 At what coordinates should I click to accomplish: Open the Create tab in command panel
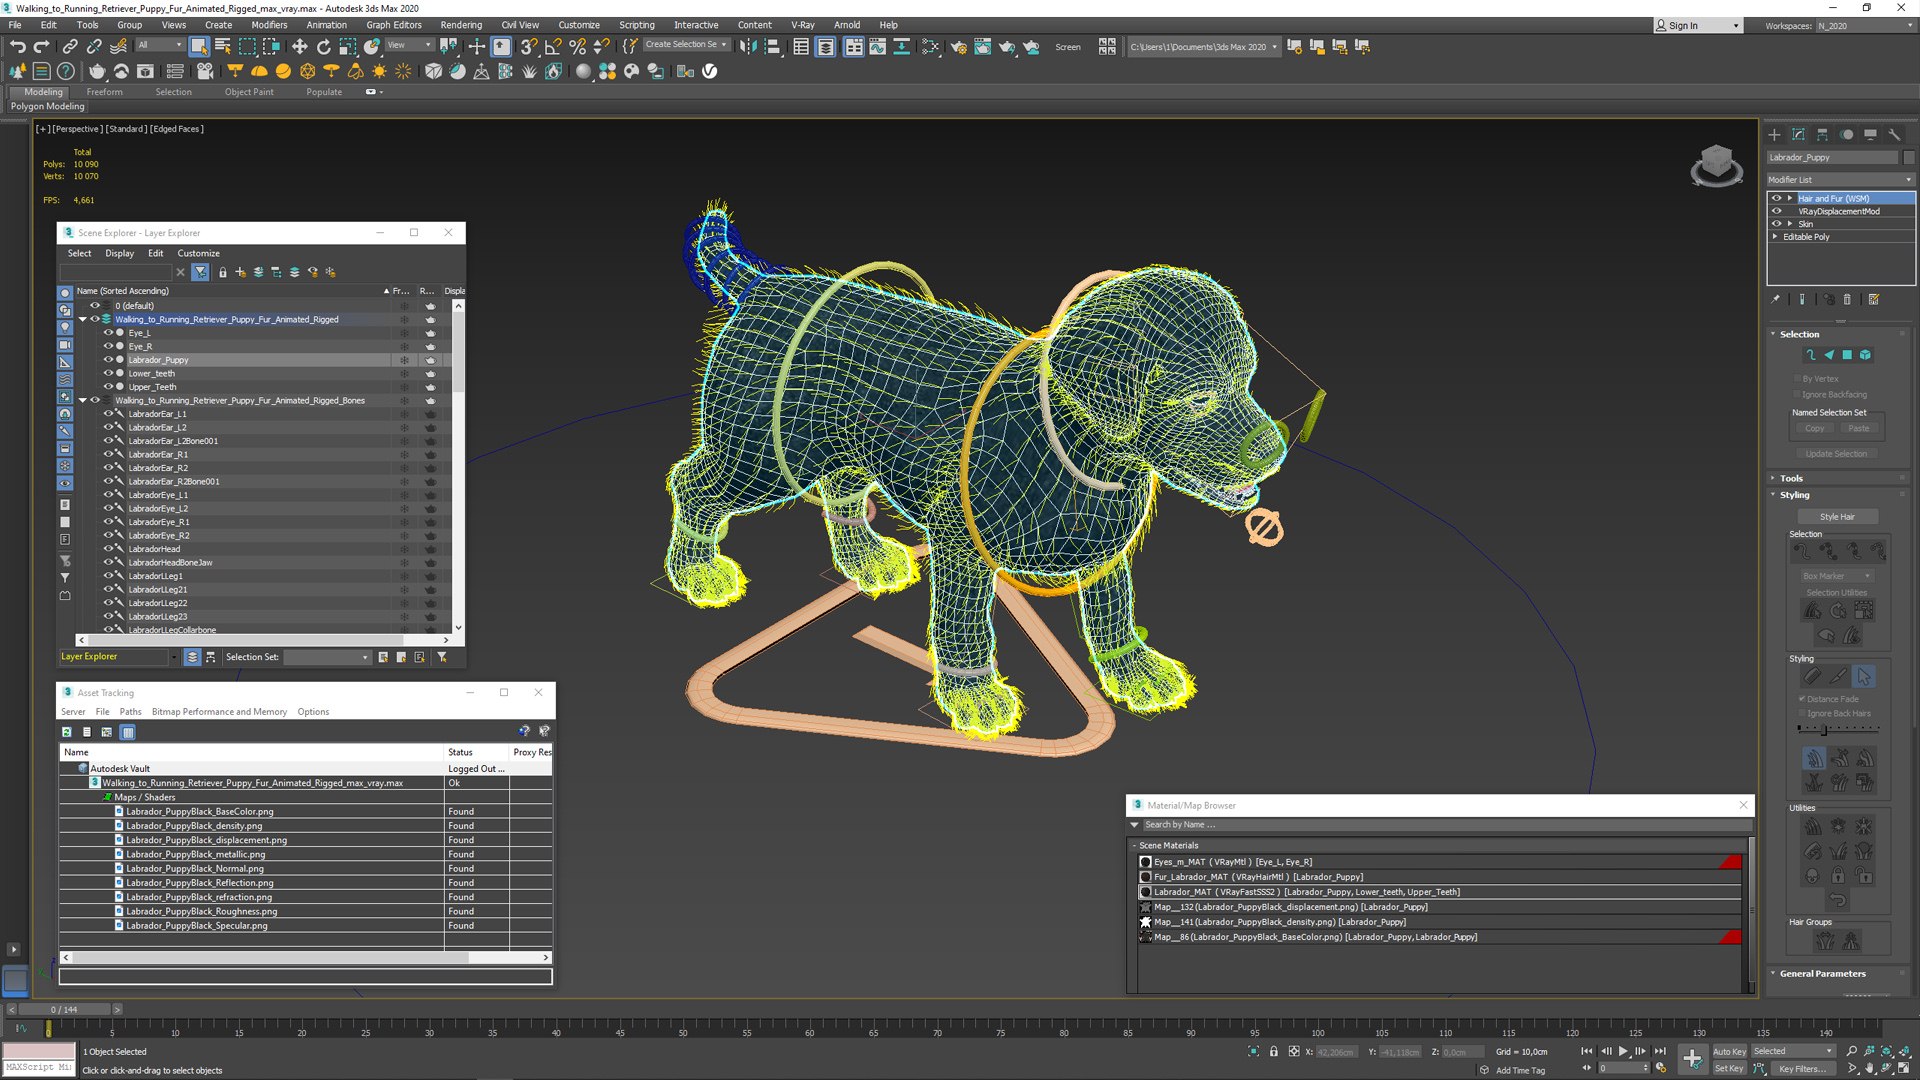tap(1774, 134)
